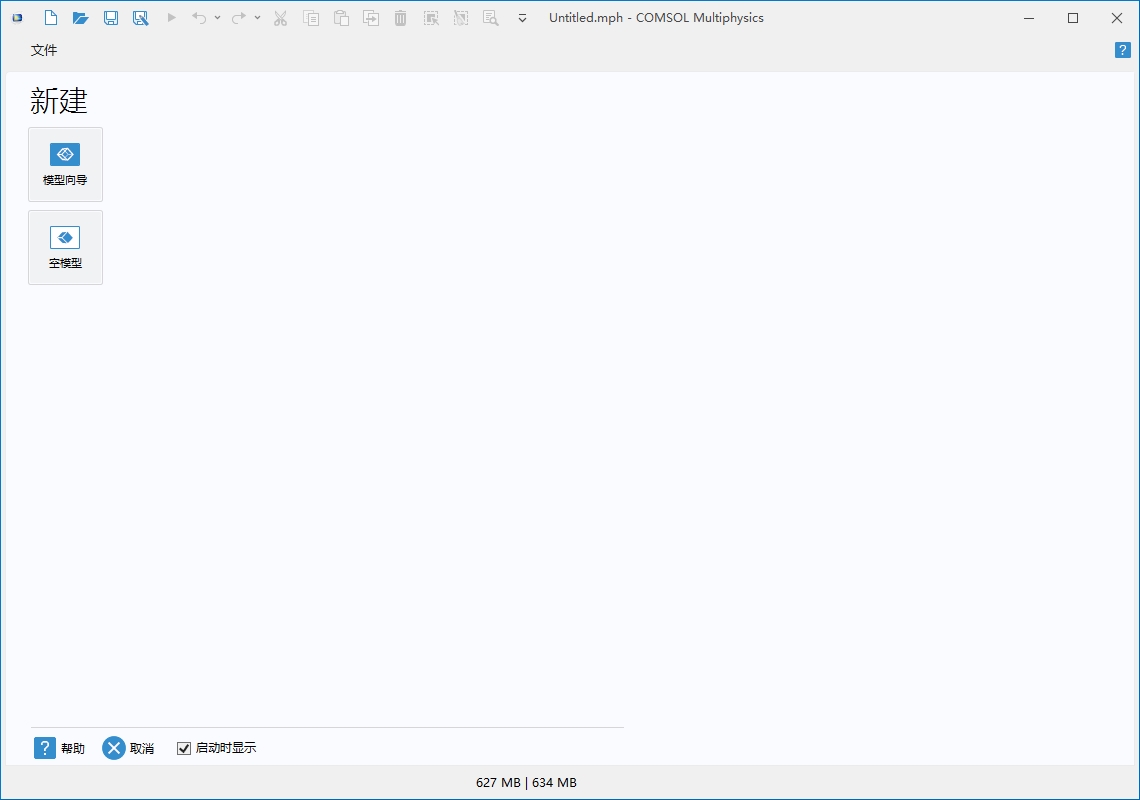Click the Paste clipboard icon

[x=341, y=18]
